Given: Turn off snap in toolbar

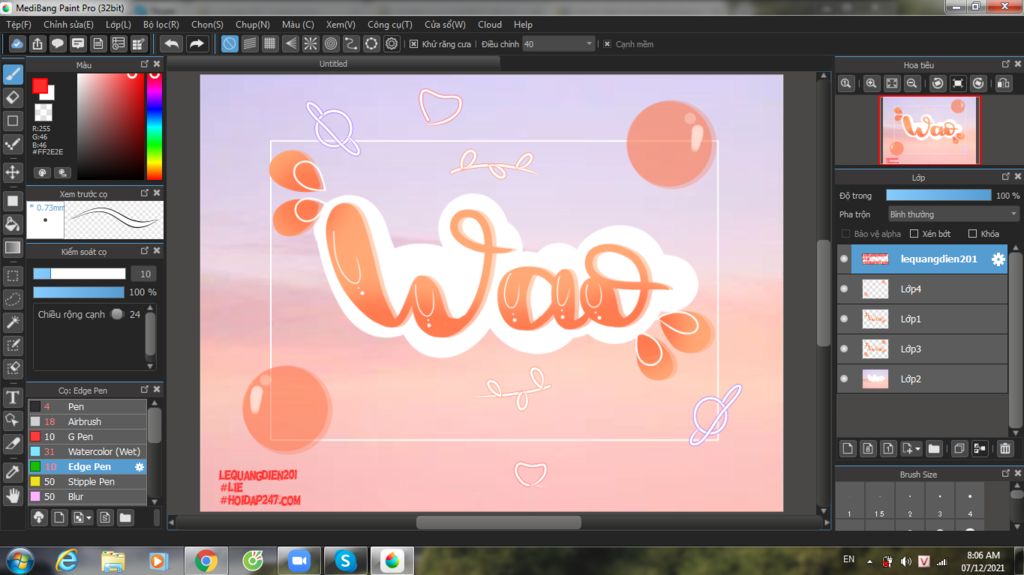Looking at the screenshot, I should 229,44.
